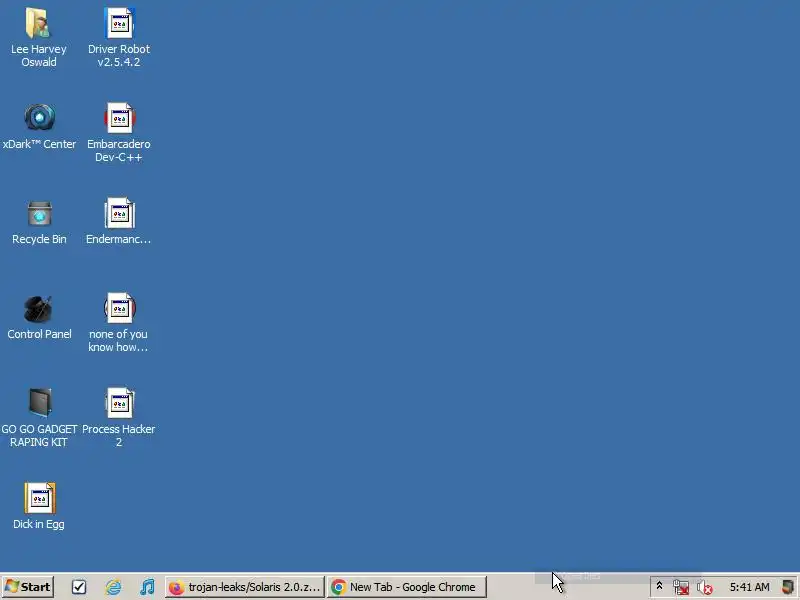
Task: Click the network disconnected tray icon
Action: [681, 588]
